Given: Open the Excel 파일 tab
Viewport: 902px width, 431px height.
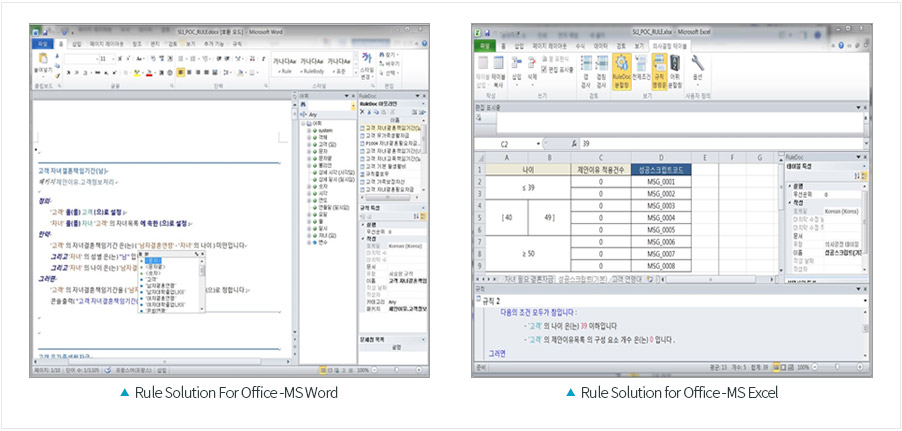Looking at the screenshot, I should click(485, 45).
